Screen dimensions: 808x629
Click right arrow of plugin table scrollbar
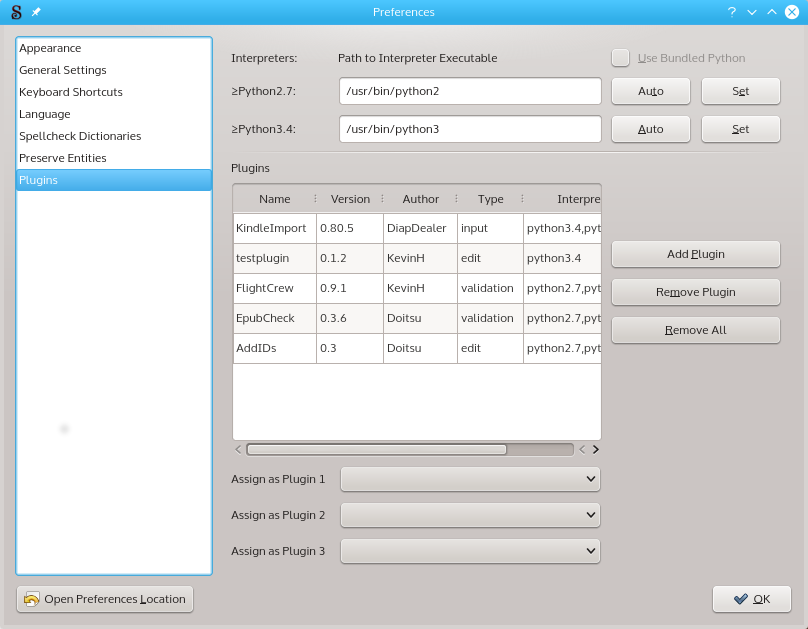pyautogui.click(x=596, y=450)
